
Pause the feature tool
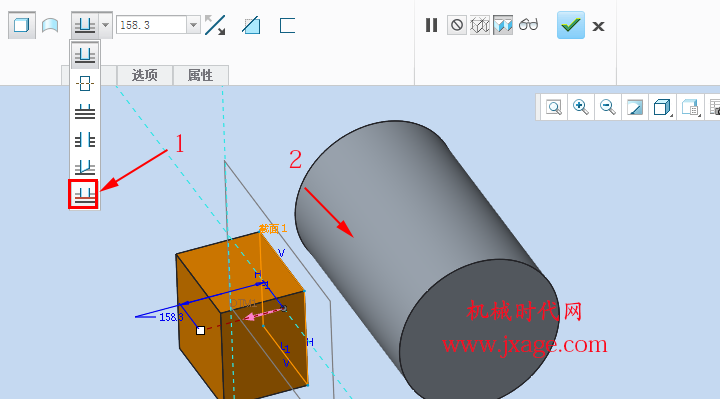431,25
